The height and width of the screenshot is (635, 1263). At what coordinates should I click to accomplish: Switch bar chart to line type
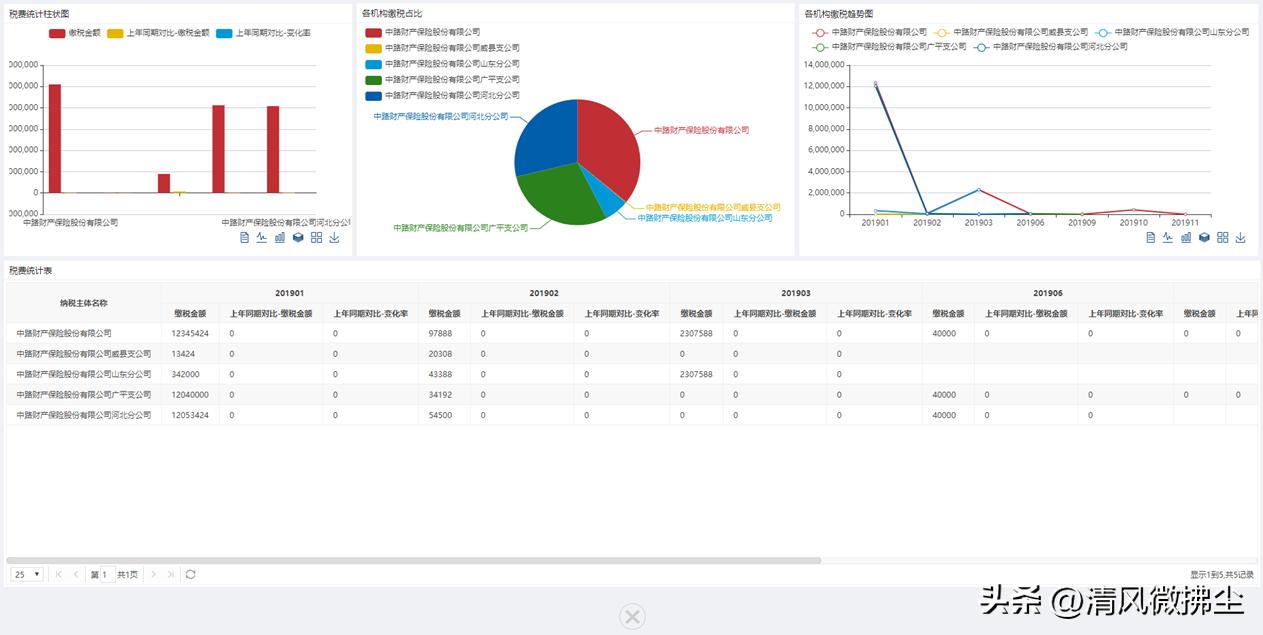point(262,237)
